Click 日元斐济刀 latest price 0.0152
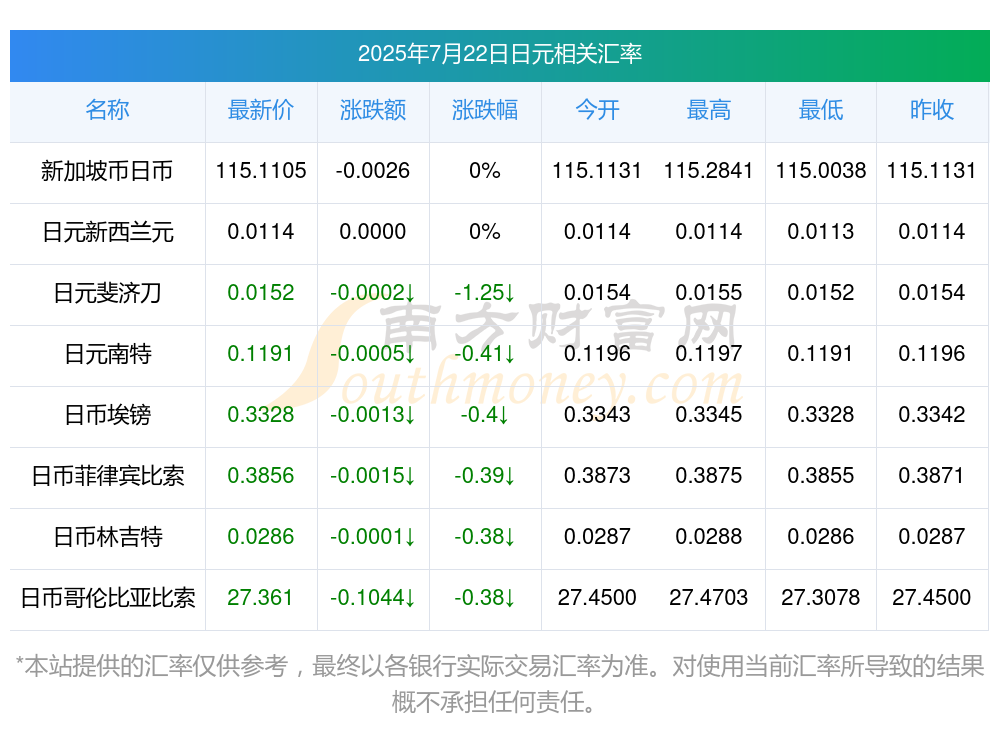 pyautogui.click(x=261, y=293)
